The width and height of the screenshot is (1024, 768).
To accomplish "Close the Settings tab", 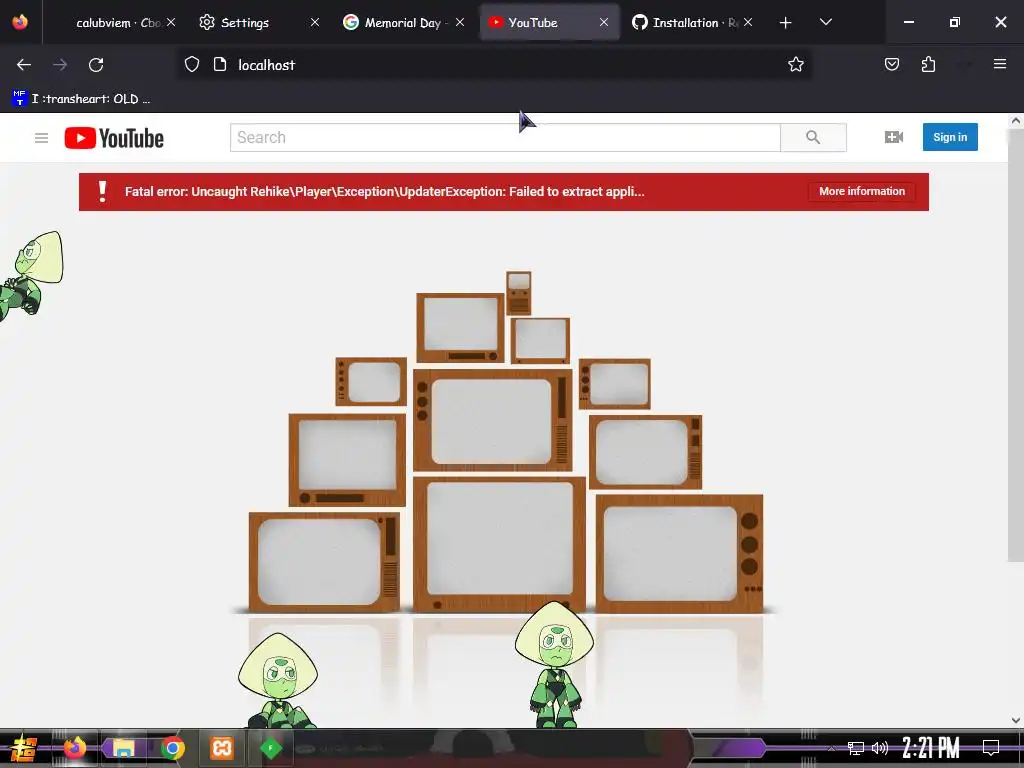I will pos(315,22).
